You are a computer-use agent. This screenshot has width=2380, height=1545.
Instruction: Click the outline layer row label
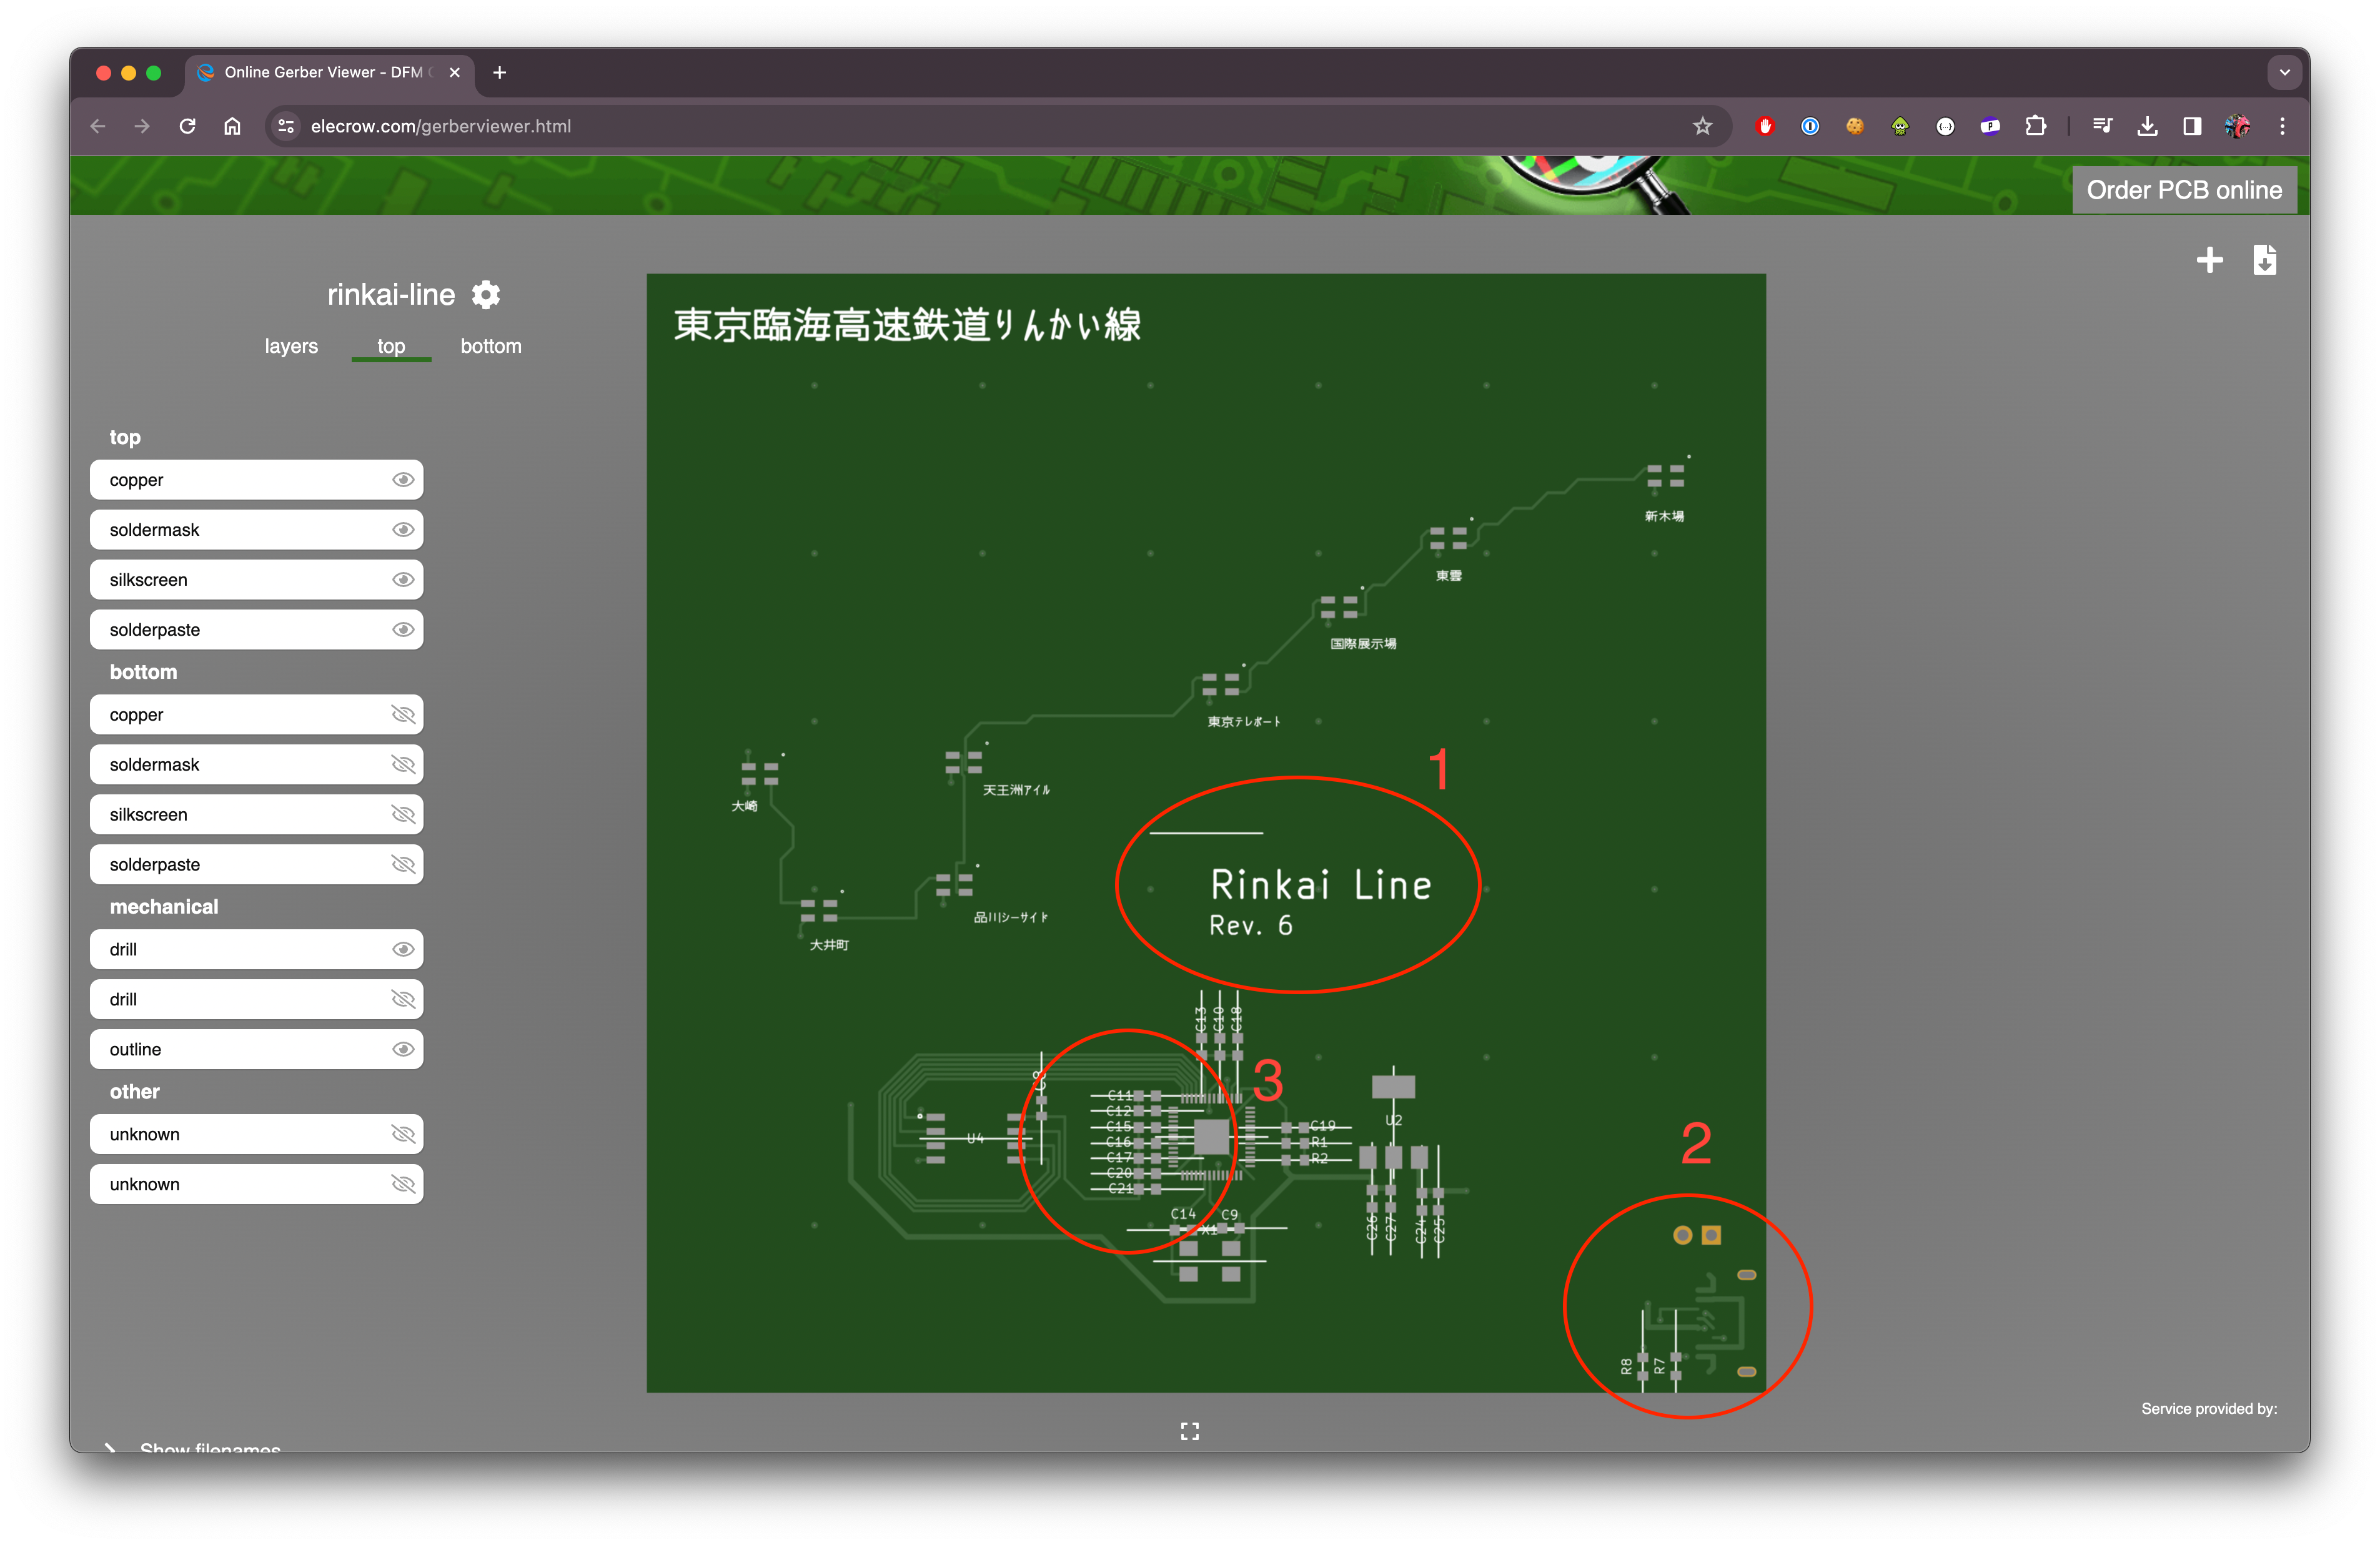135,1050
